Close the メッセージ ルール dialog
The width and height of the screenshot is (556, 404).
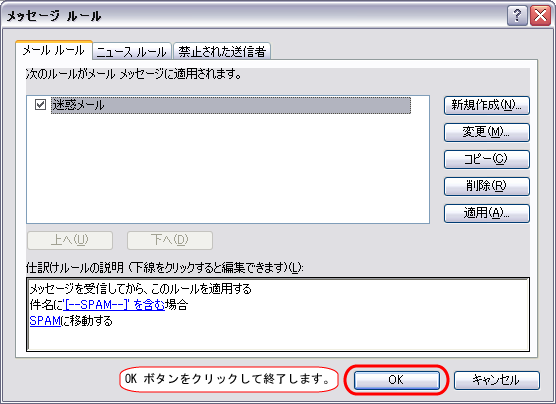click(540, 16)
